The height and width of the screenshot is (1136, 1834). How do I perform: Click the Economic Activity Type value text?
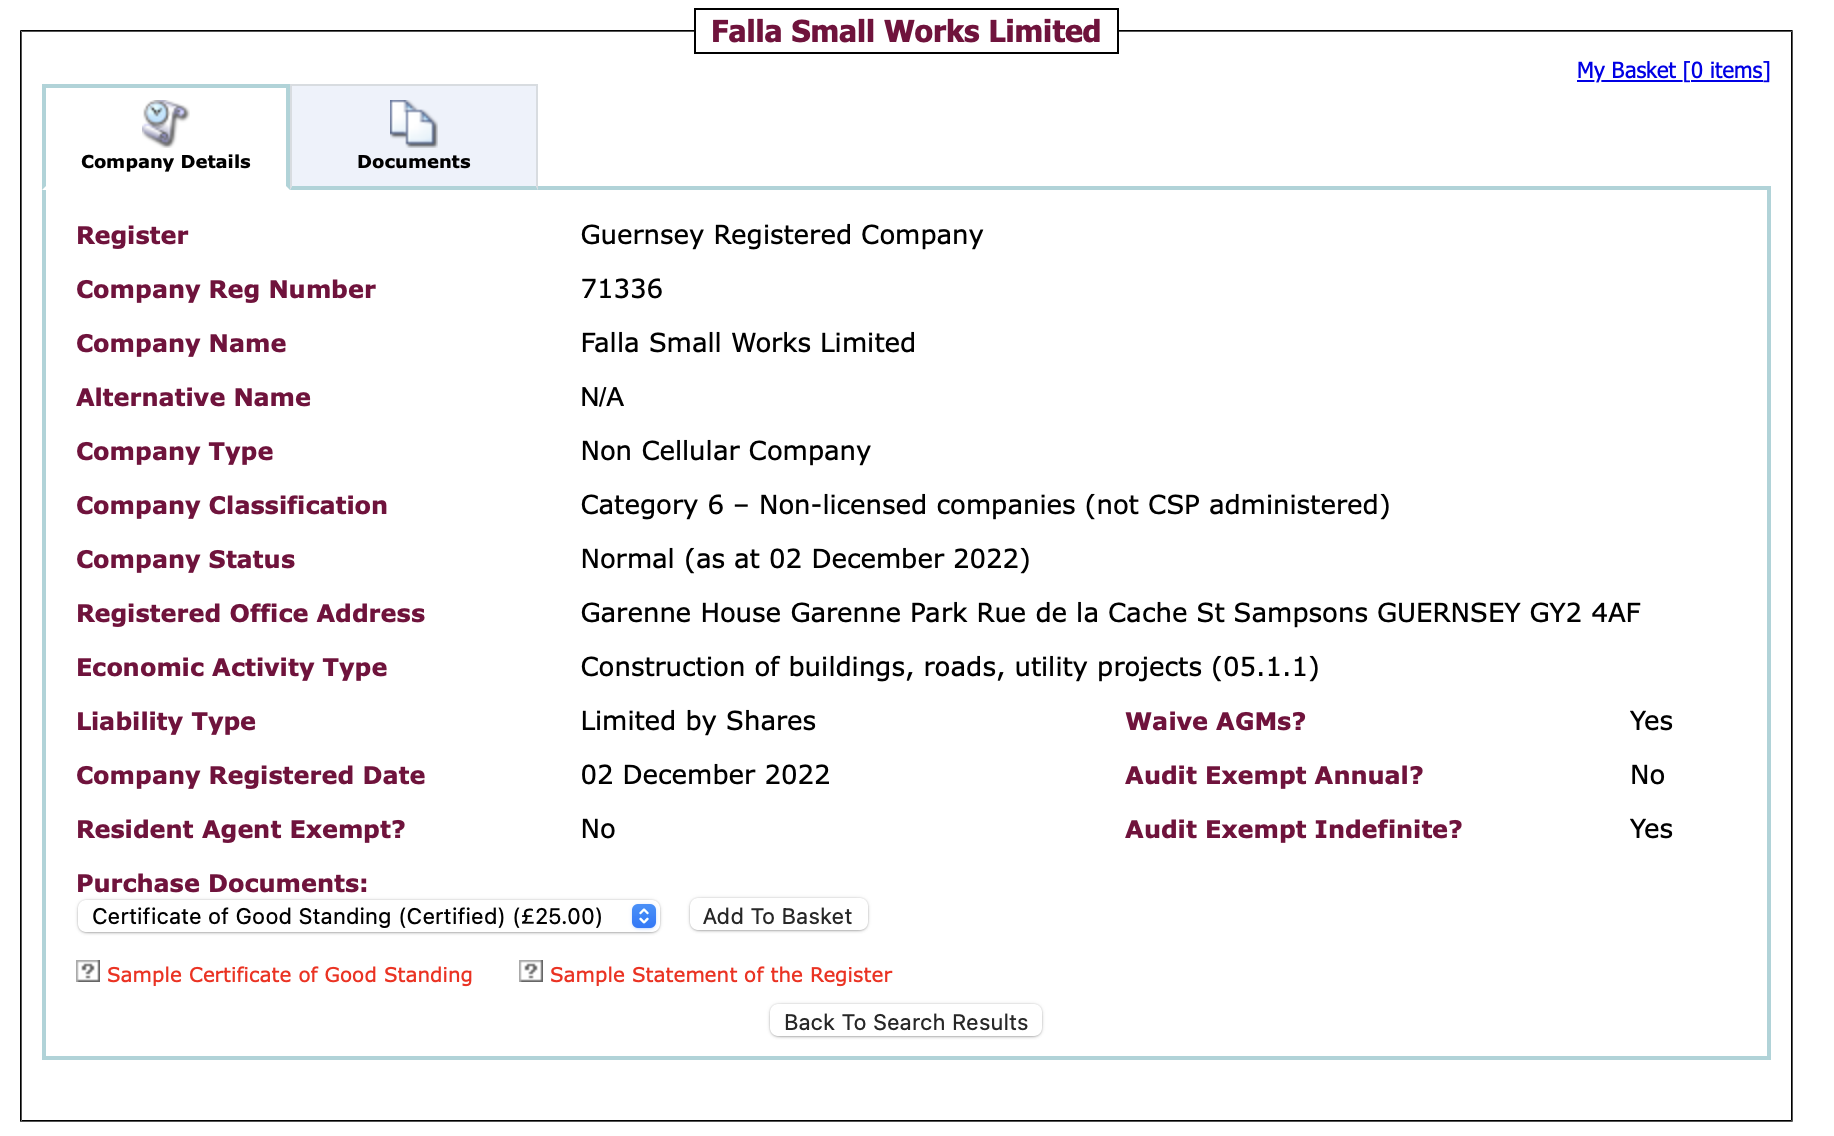click(x=950, y=667)
